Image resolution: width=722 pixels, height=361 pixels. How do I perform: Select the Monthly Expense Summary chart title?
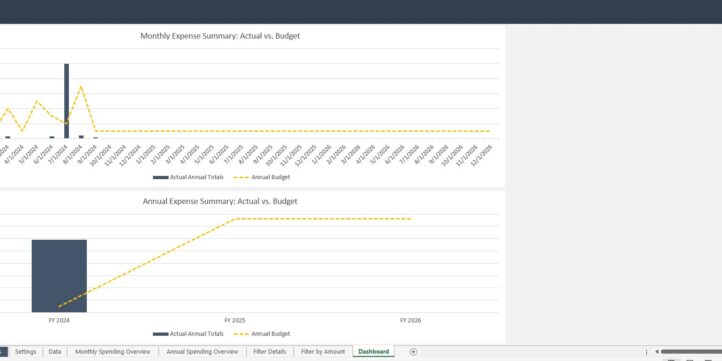click(x=220, y=36)
